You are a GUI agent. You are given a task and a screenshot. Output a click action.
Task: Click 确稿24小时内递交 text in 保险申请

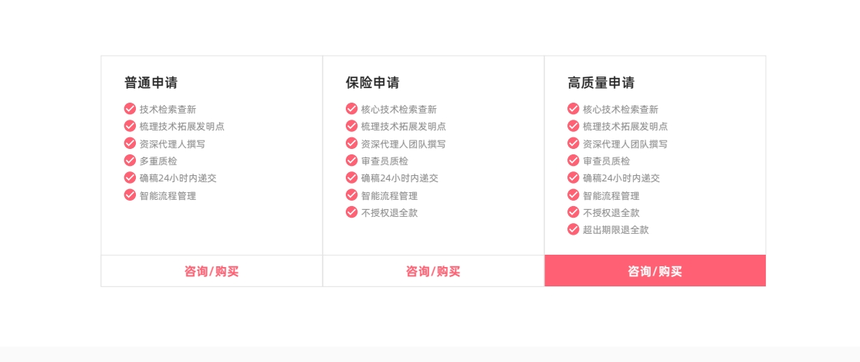(400, 178)
